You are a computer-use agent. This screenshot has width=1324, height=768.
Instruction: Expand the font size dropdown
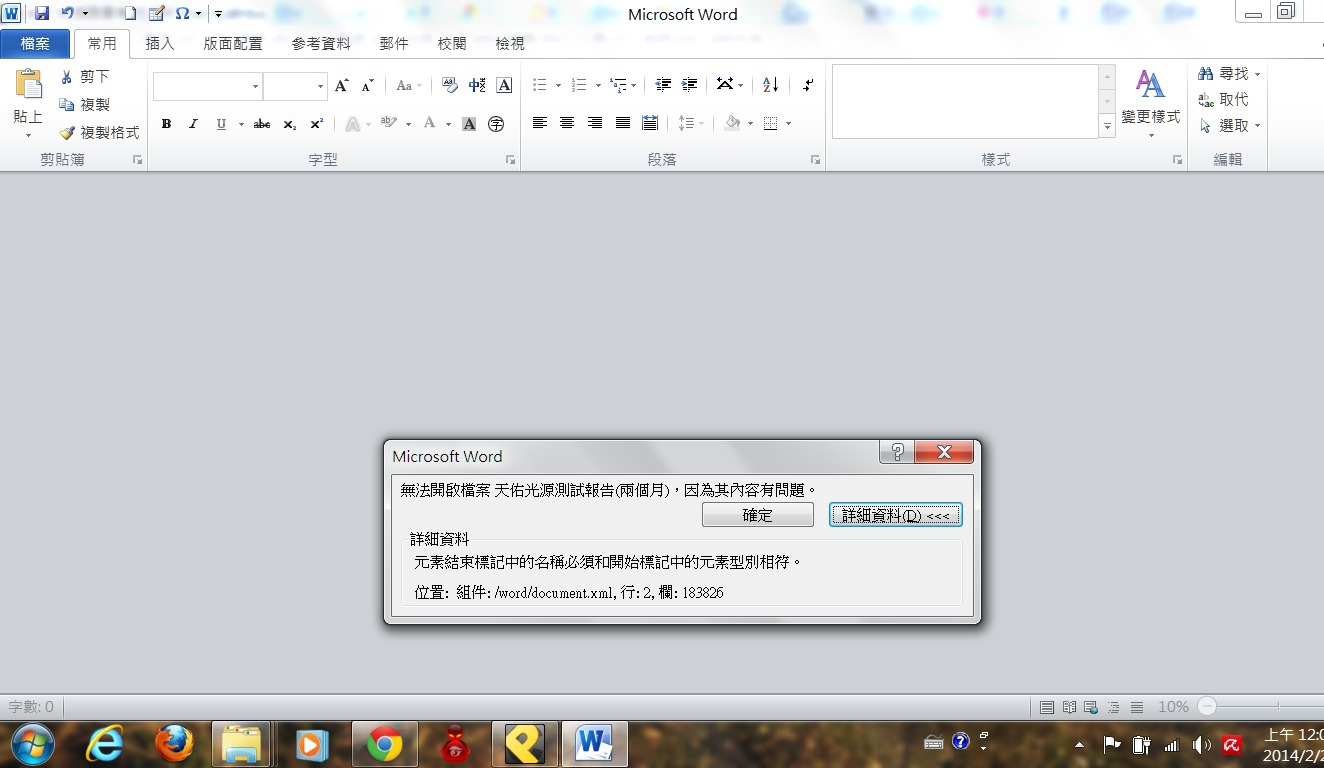tap(320, 87)
